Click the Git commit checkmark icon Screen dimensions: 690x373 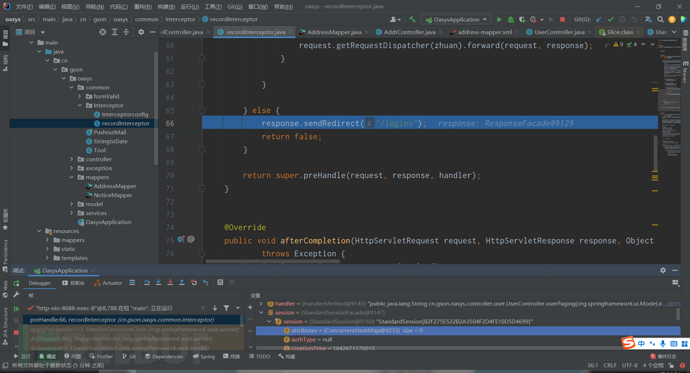[x=610, y=19]
